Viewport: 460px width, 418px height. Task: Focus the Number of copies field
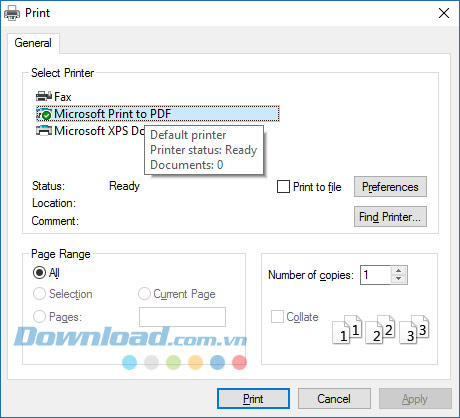click(376, 275)
